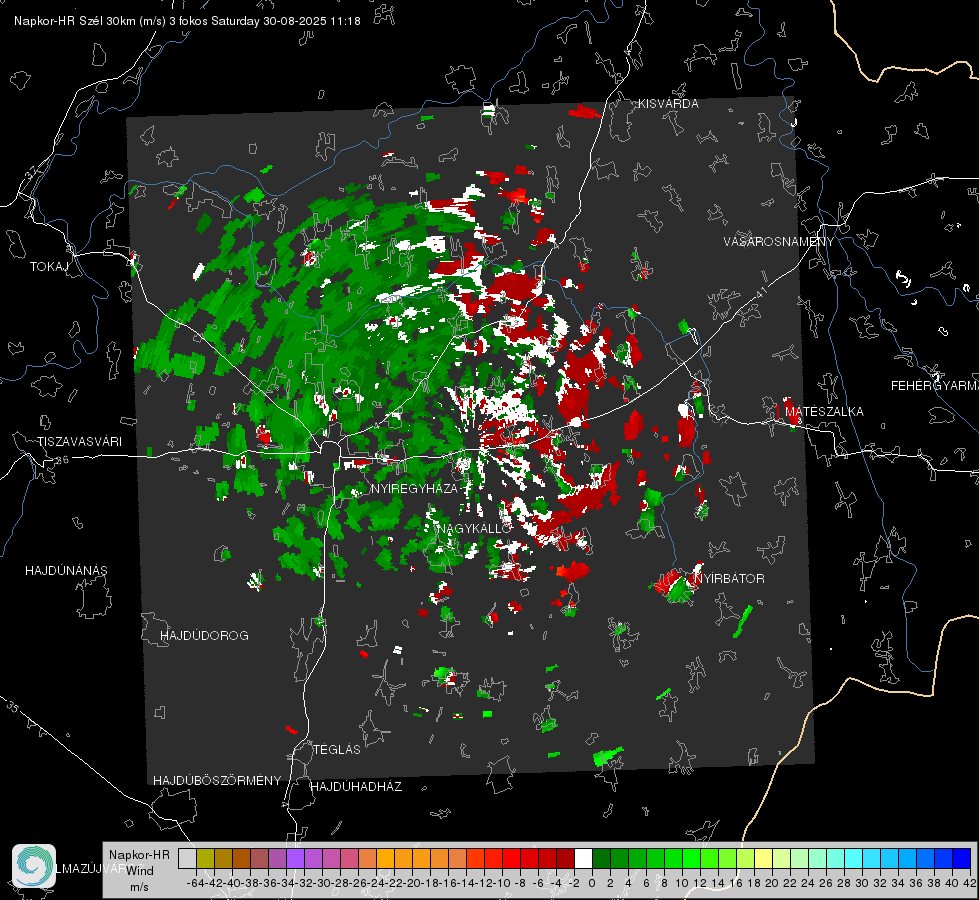Select the light gray swatch at legend's left end
The width and height of the screenshot is (979, 900).
click(187, 858)
